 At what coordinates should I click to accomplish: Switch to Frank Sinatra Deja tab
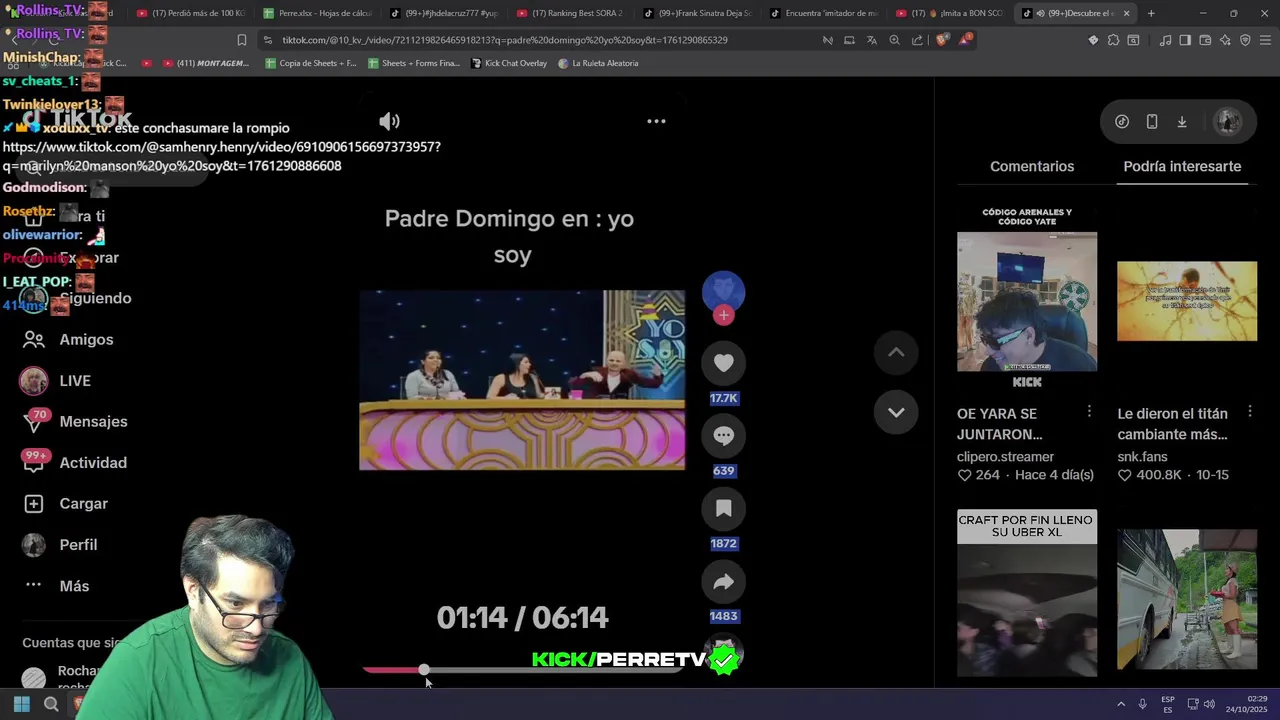(x=697, y=13)
